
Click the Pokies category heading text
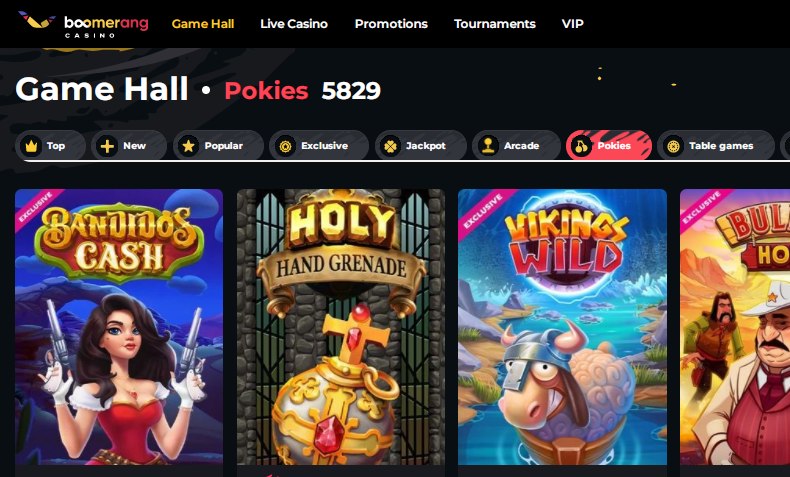point(266,91)
